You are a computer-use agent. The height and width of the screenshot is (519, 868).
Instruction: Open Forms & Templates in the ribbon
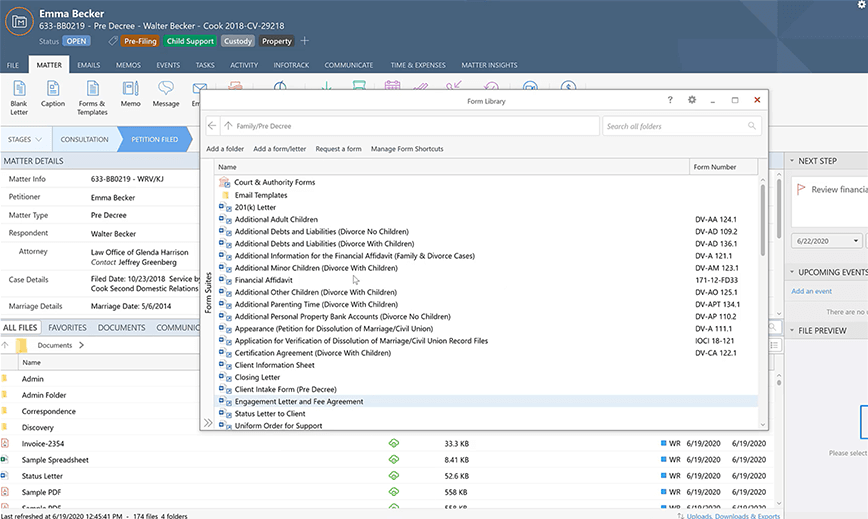pos(92,98)
